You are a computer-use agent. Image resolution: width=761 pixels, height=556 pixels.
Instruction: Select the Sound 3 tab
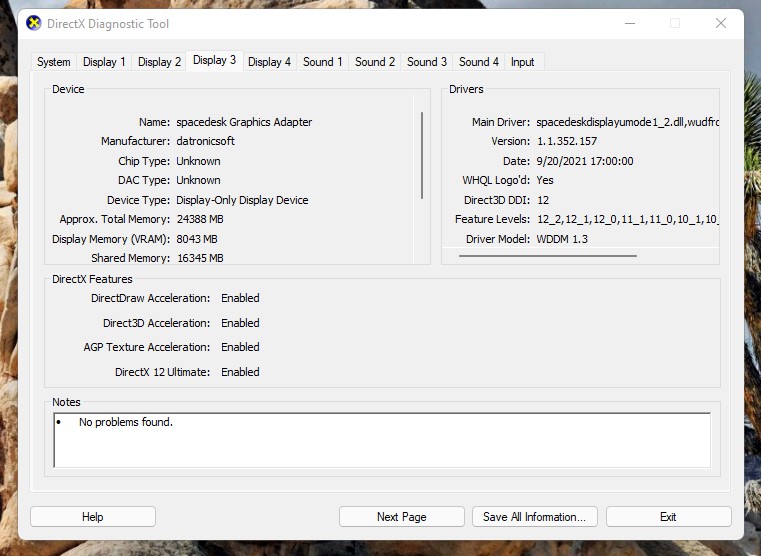pyautogui.click(x=427, y=62)
